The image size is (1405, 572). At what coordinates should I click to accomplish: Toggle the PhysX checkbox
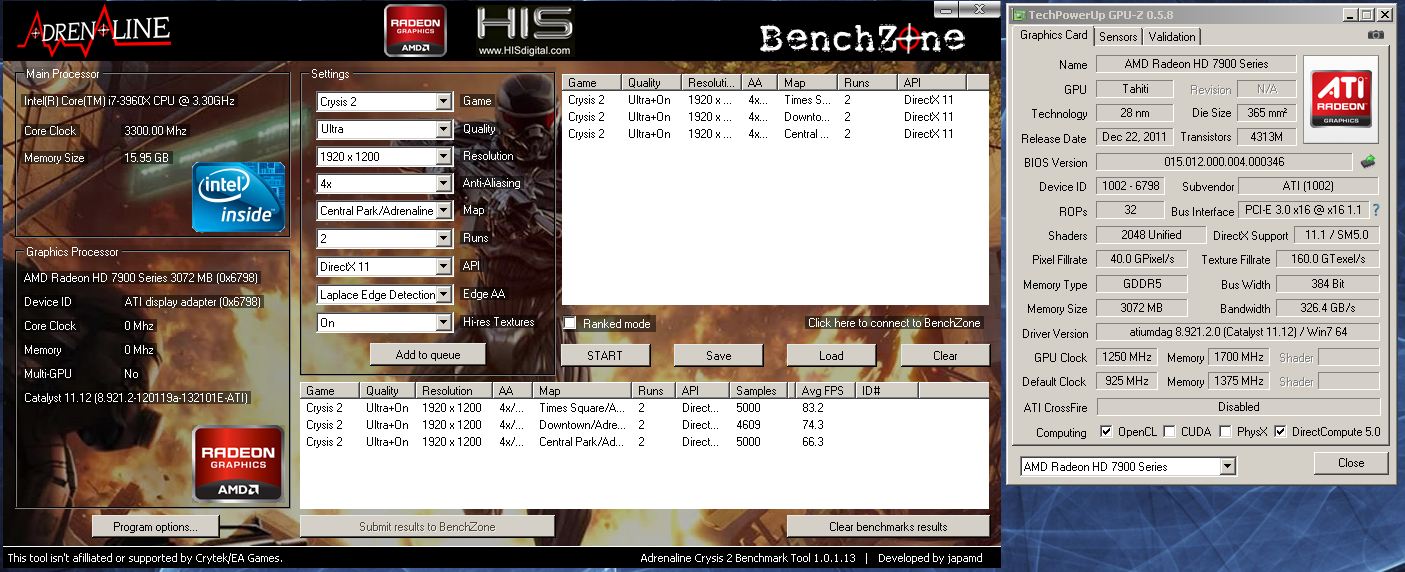1226,432
